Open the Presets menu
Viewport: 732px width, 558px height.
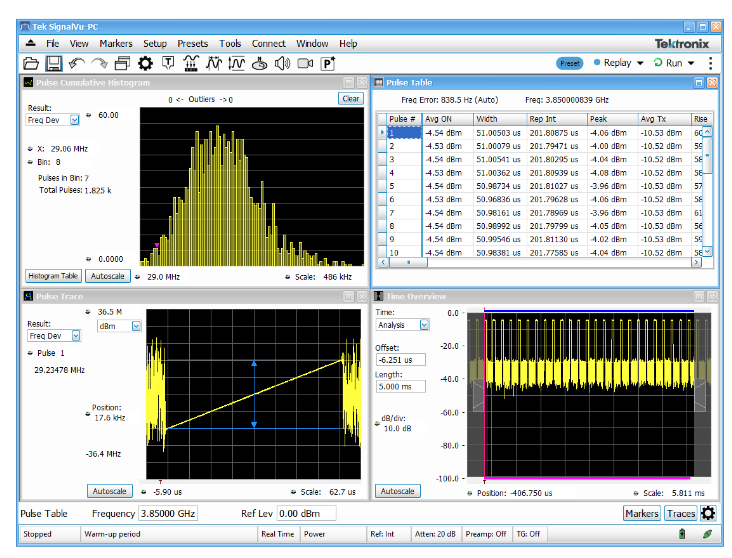point(192,43)
